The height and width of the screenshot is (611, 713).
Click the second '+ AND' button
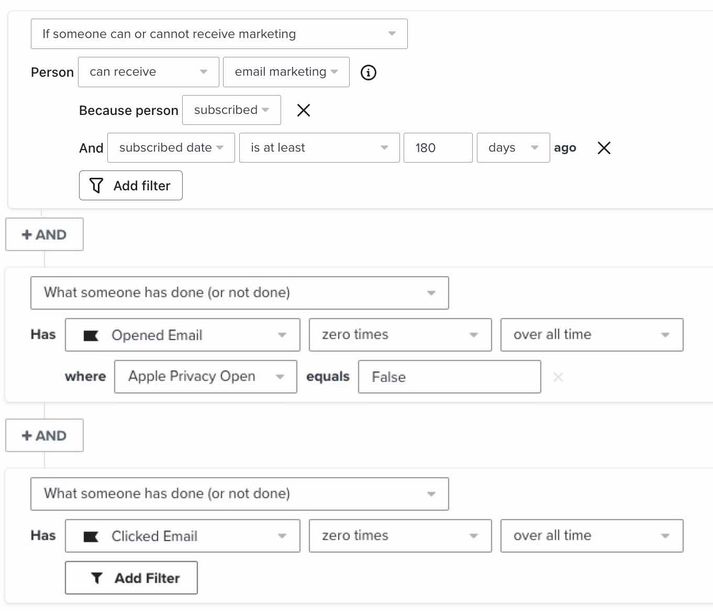(x=44, y=436)
